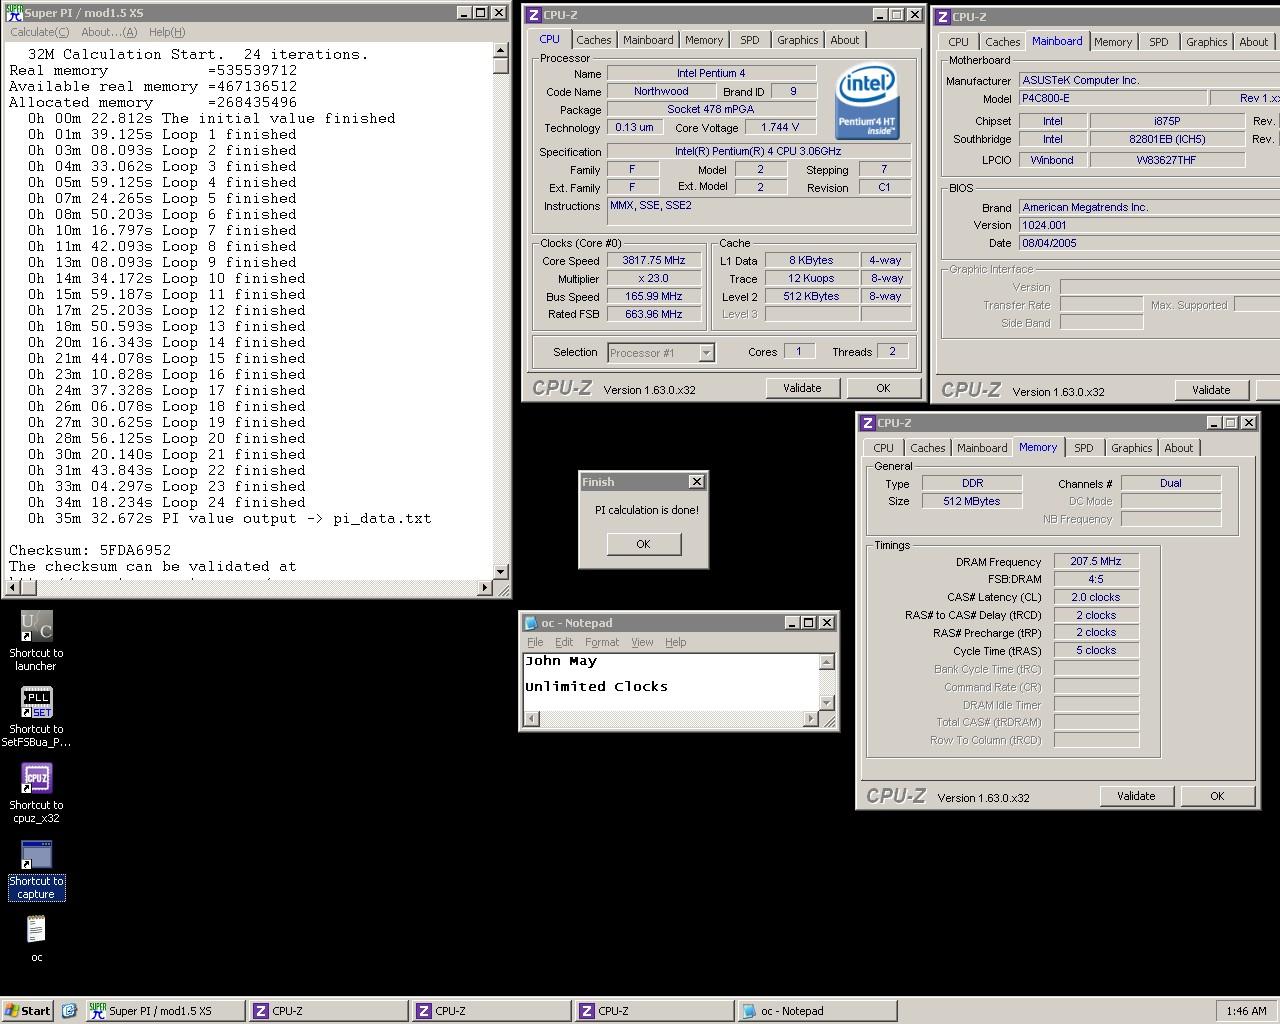This screenshot has height=1024, width=1280.
Task: Open the oc text file desktop icon
Action: point(36,939)
